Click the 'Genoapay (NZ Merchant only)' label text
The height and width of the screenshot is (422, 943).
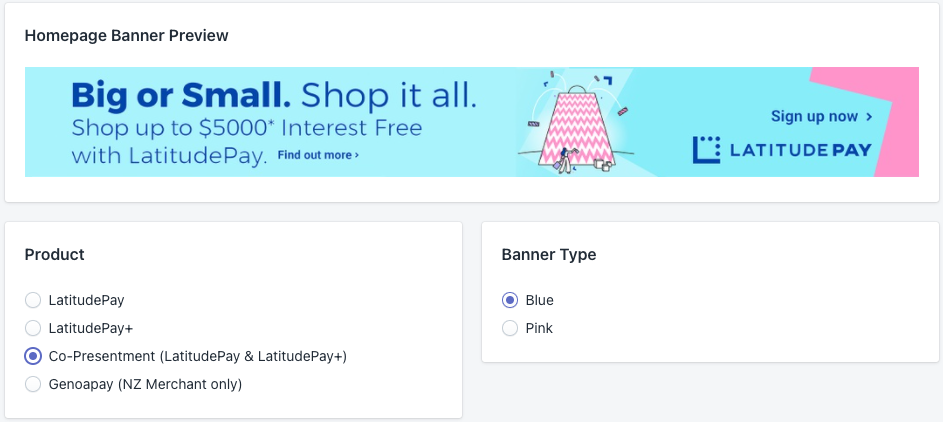pyautogui.click(x=146, y=384)
